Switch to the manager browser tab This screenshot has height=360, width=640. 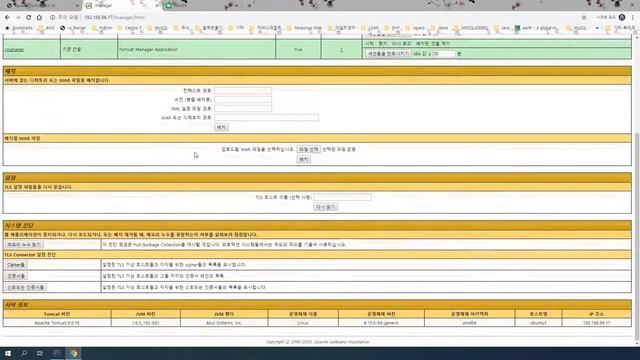click(122, 6)
